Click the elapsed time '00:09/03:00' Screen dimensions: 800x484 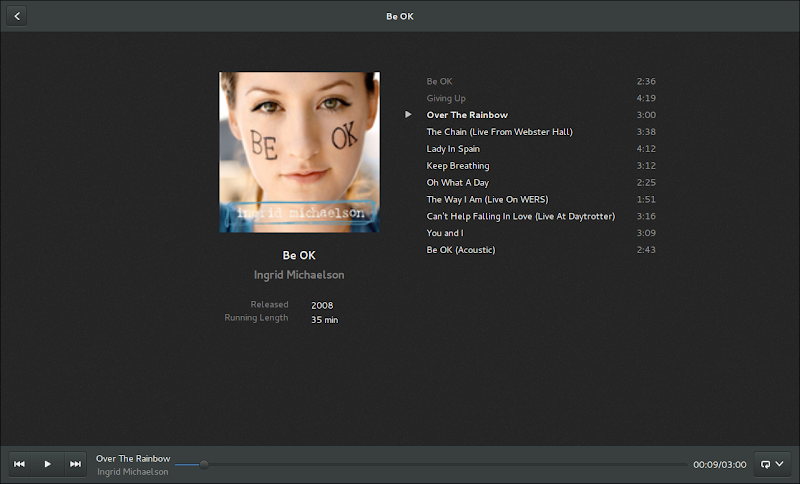[719, 465]
